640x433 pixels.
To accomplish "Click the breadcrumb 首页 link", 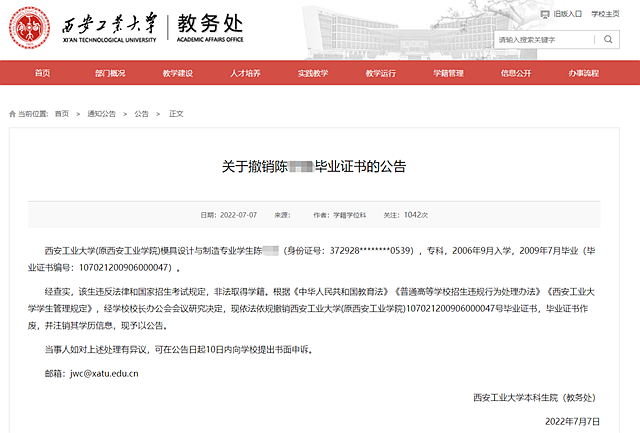I will [62, 114].
